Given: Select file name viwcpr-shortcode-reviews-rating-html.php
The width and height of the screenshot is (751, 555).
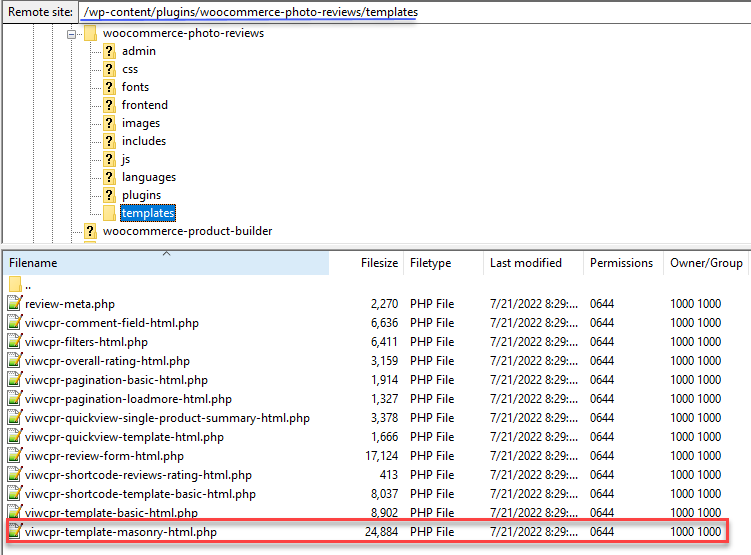Looking at the screenshot, I should (x=138, y=475).
